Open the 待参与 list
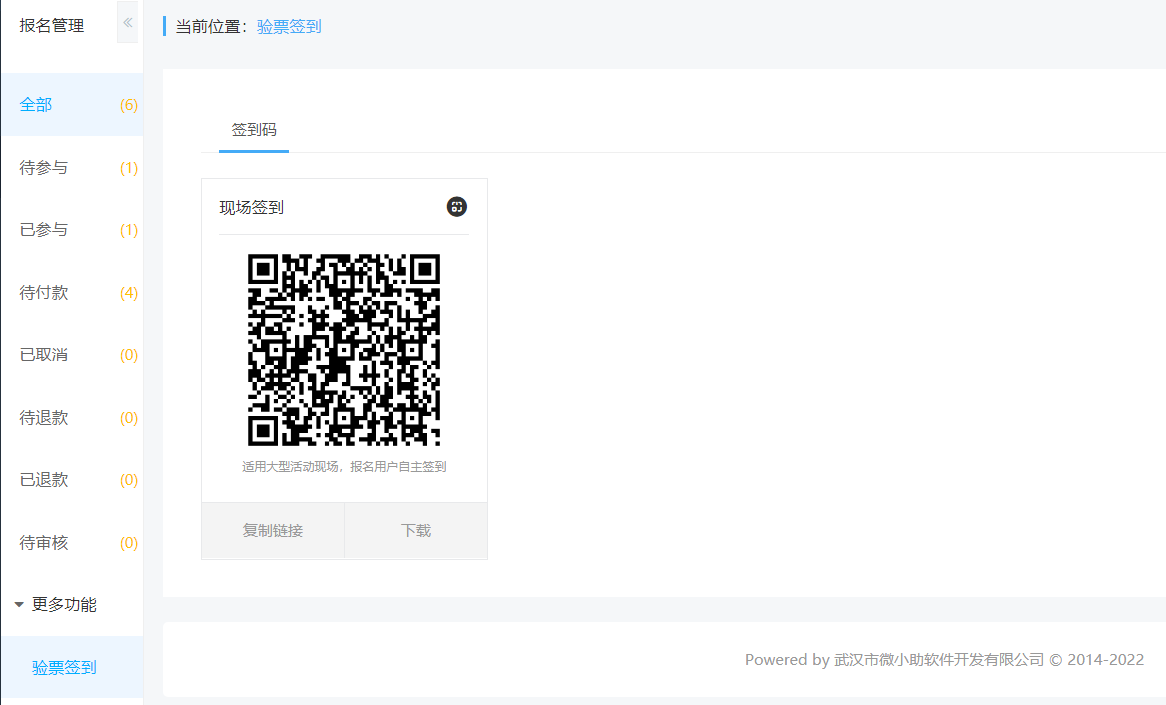 pyautogui.click(x=72, y=167)
